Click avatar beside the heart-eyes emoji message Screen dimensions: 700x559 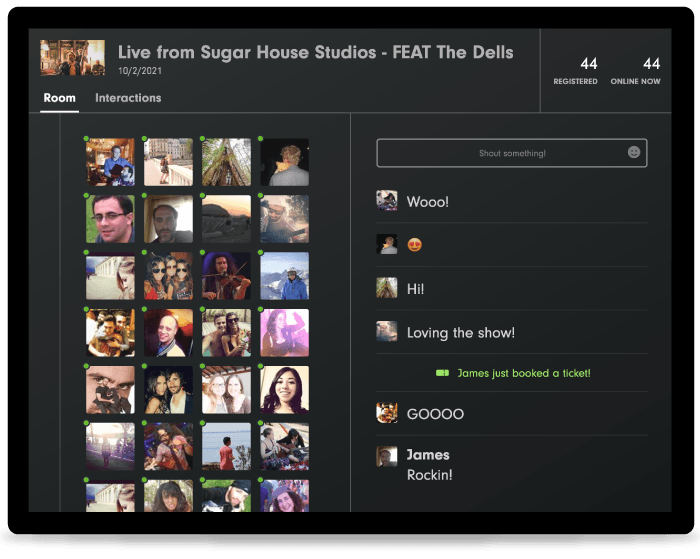click(x=387, y=244)
